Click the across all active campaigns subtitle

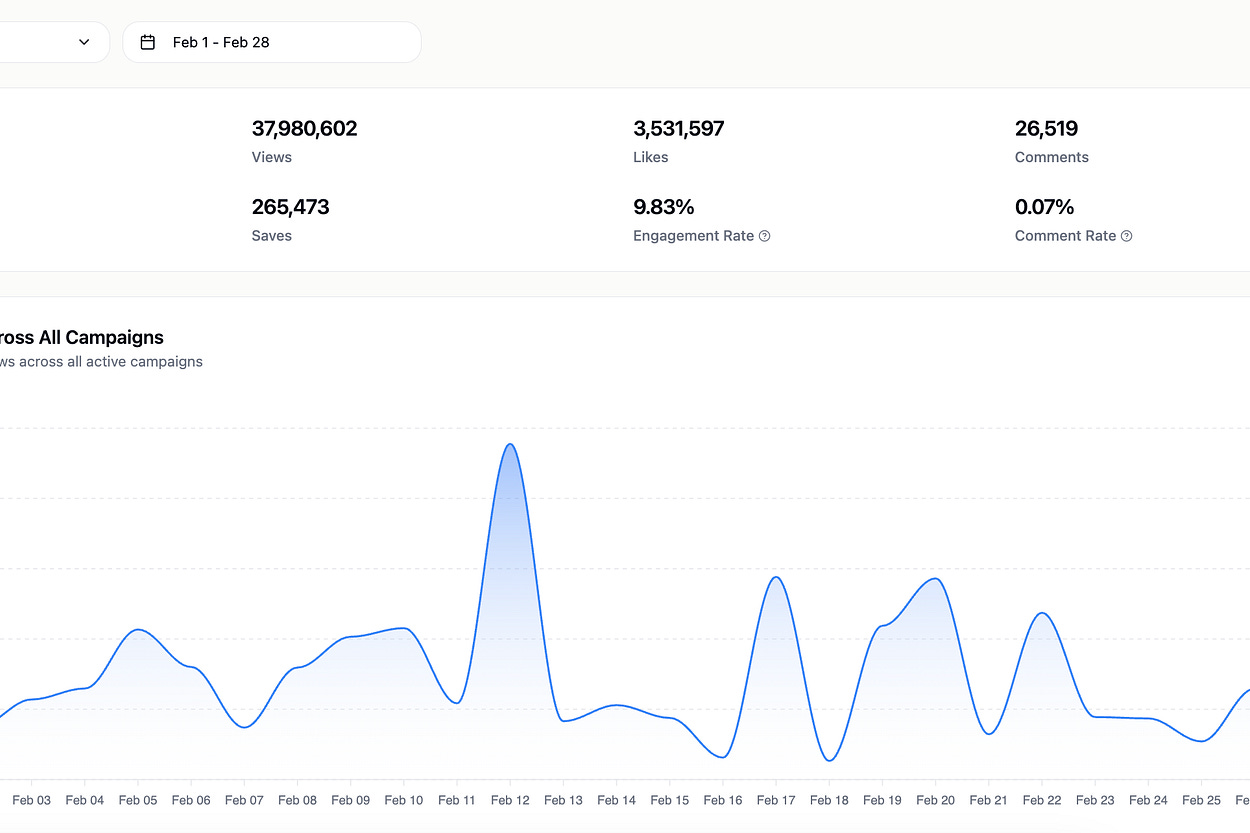(101, 362)
